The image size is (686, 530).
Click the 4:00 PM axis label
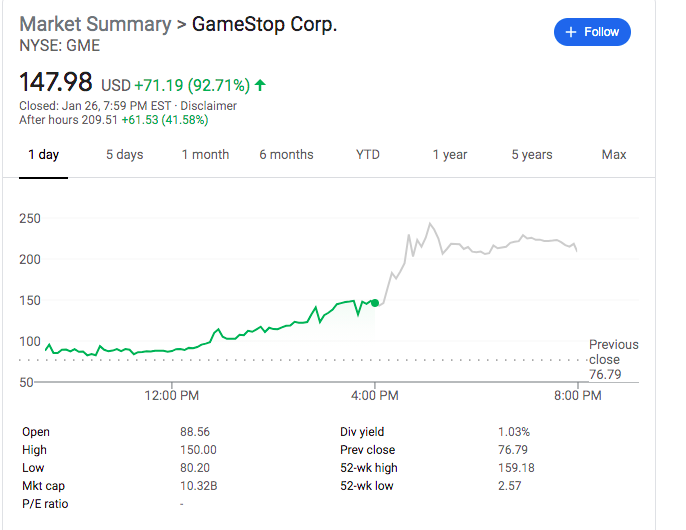pos(375,396)
